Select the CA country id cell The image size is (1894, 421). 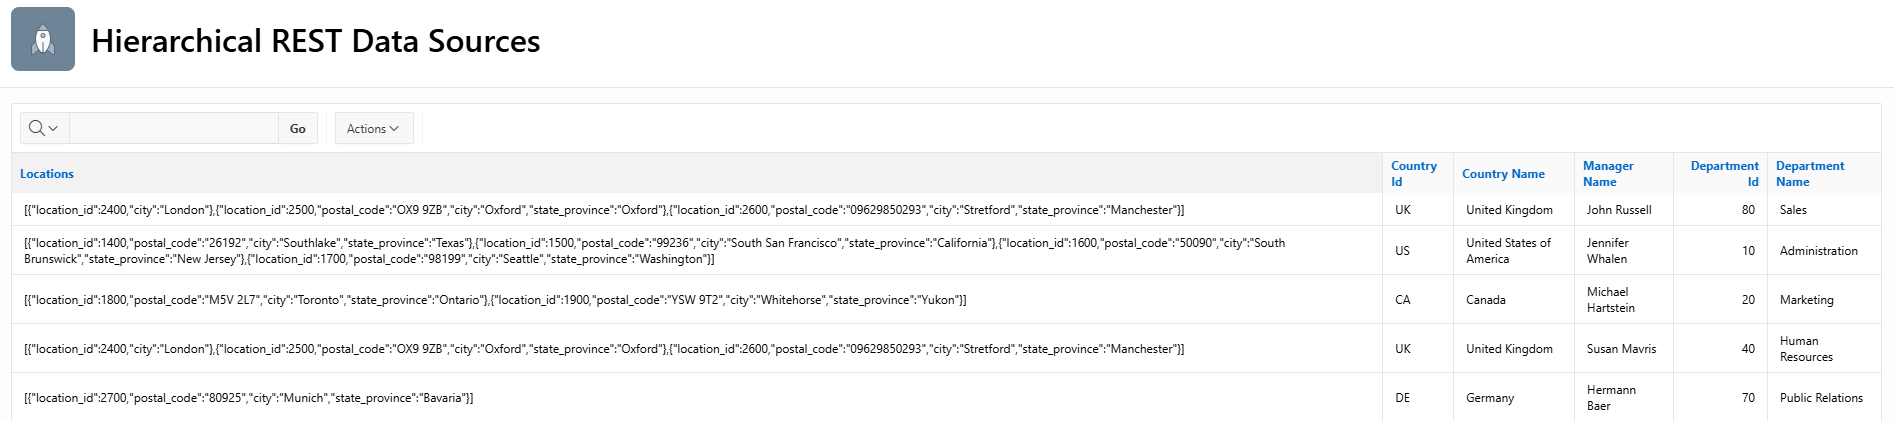coord(1418,299)
